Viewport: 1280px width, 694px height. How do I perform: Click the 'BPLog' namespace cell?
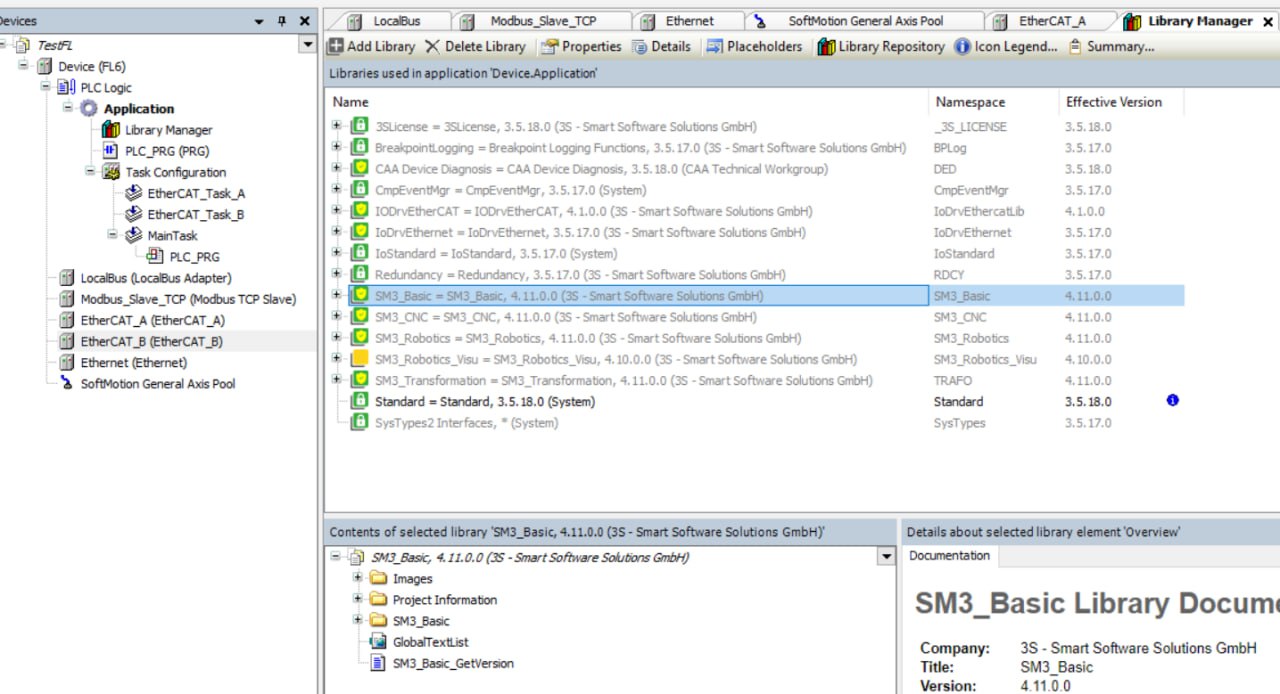click(x=950, y=148)
